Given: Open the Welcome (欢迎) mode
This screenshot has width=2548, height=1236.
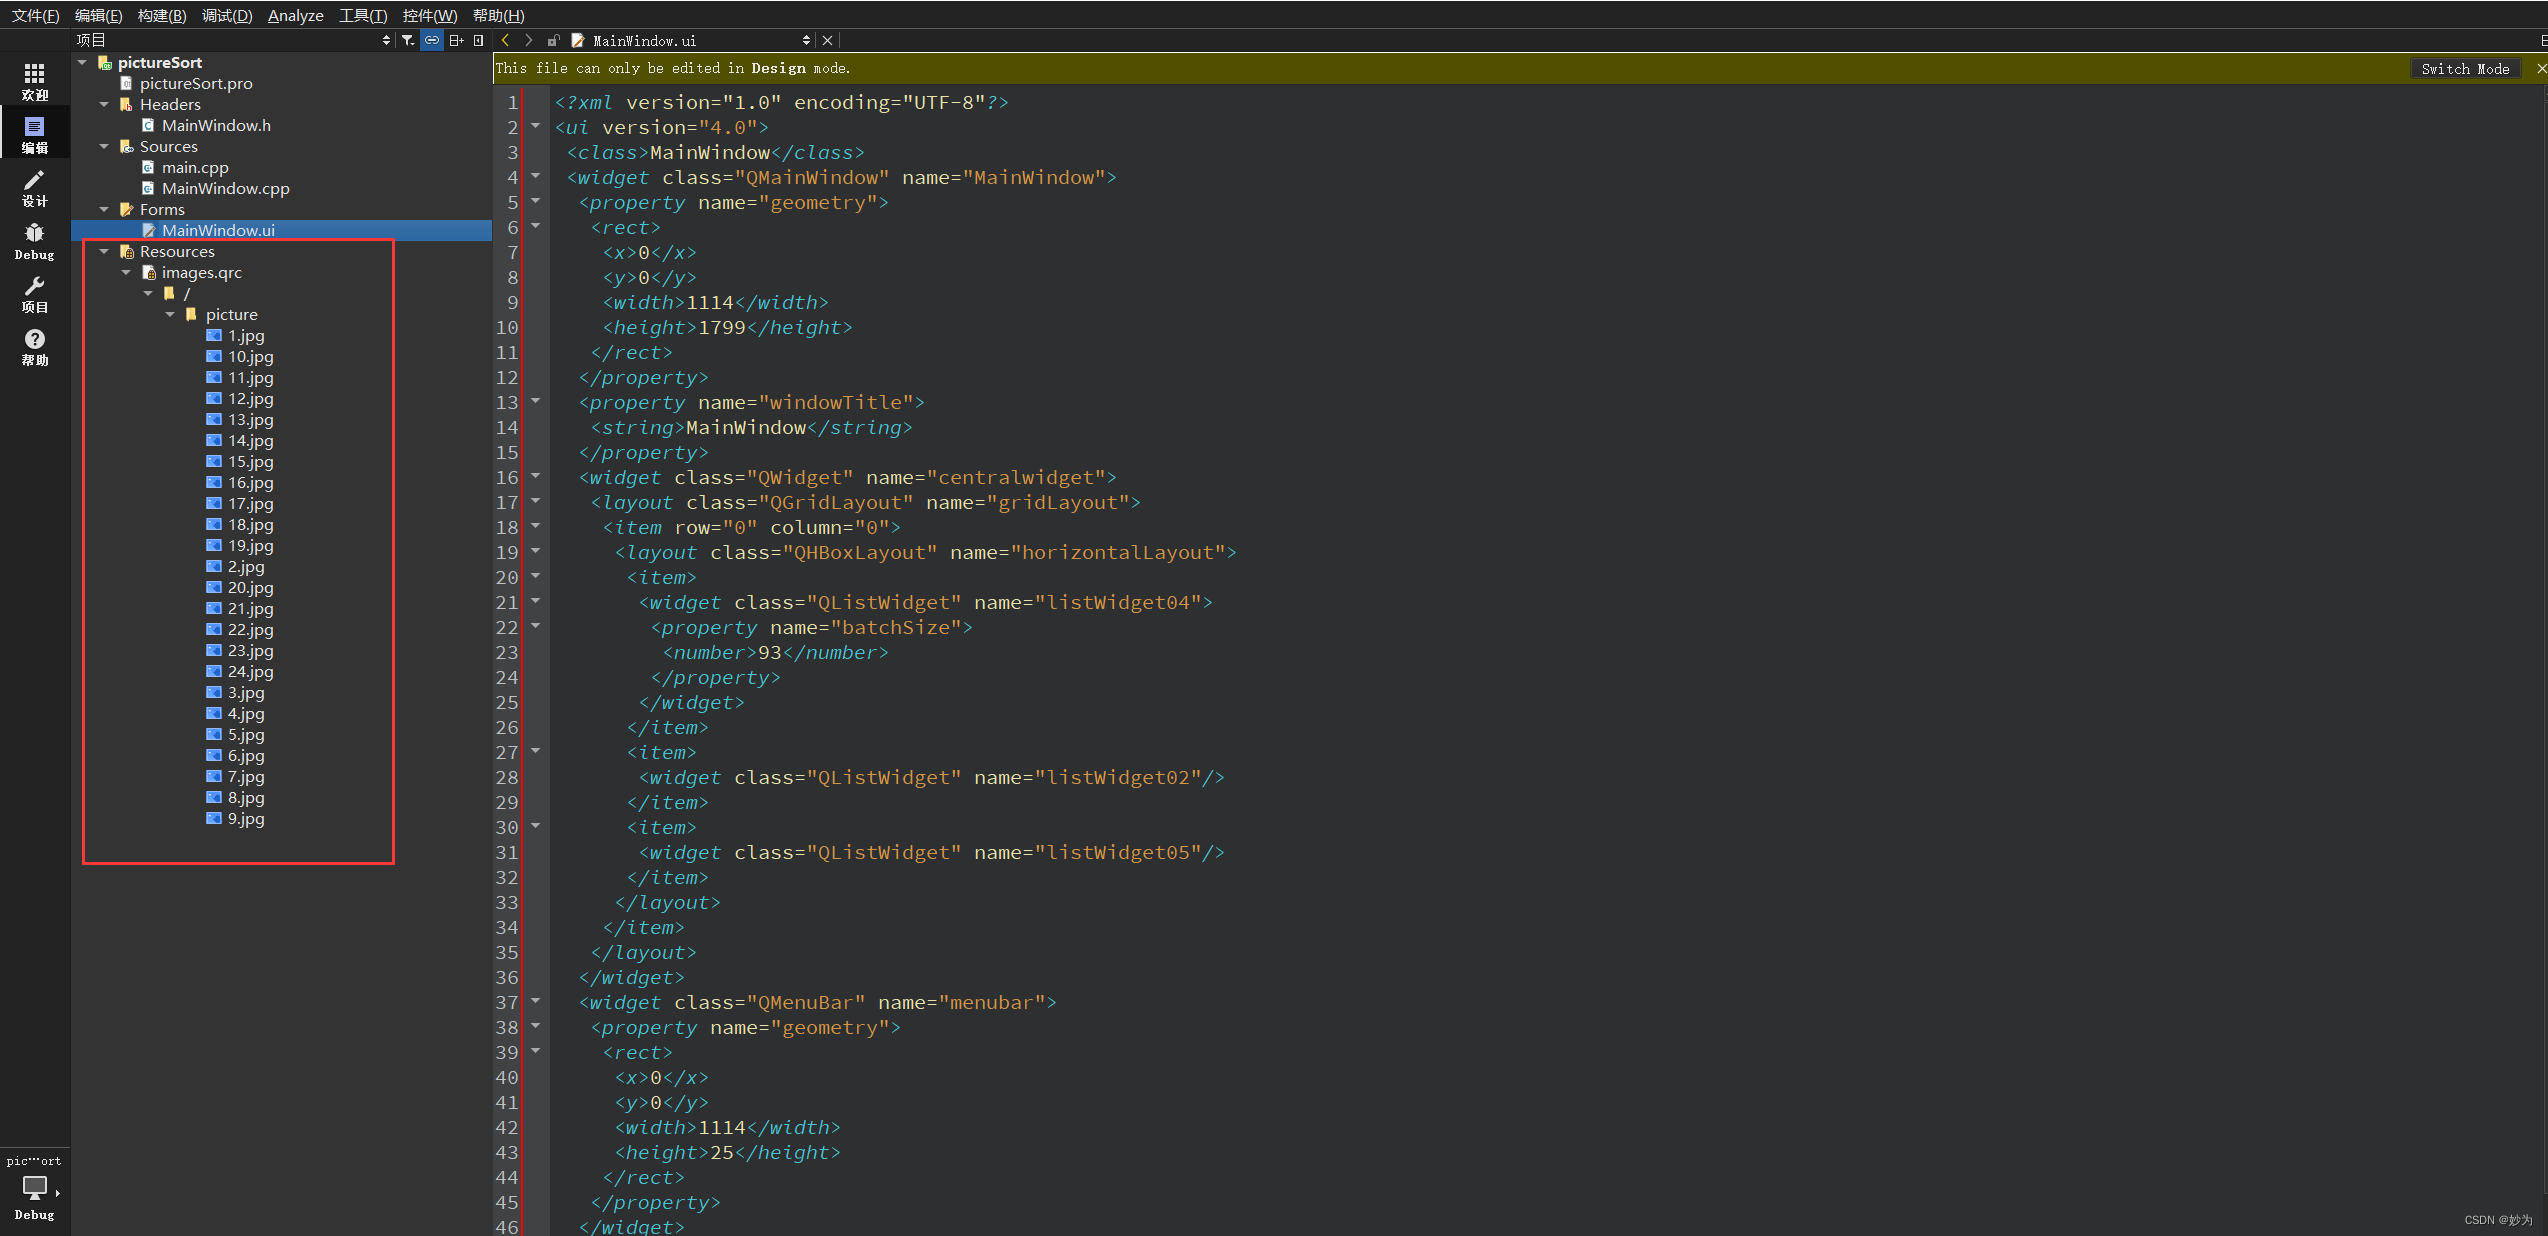Looking at the screenshot, I should point(34,81).
